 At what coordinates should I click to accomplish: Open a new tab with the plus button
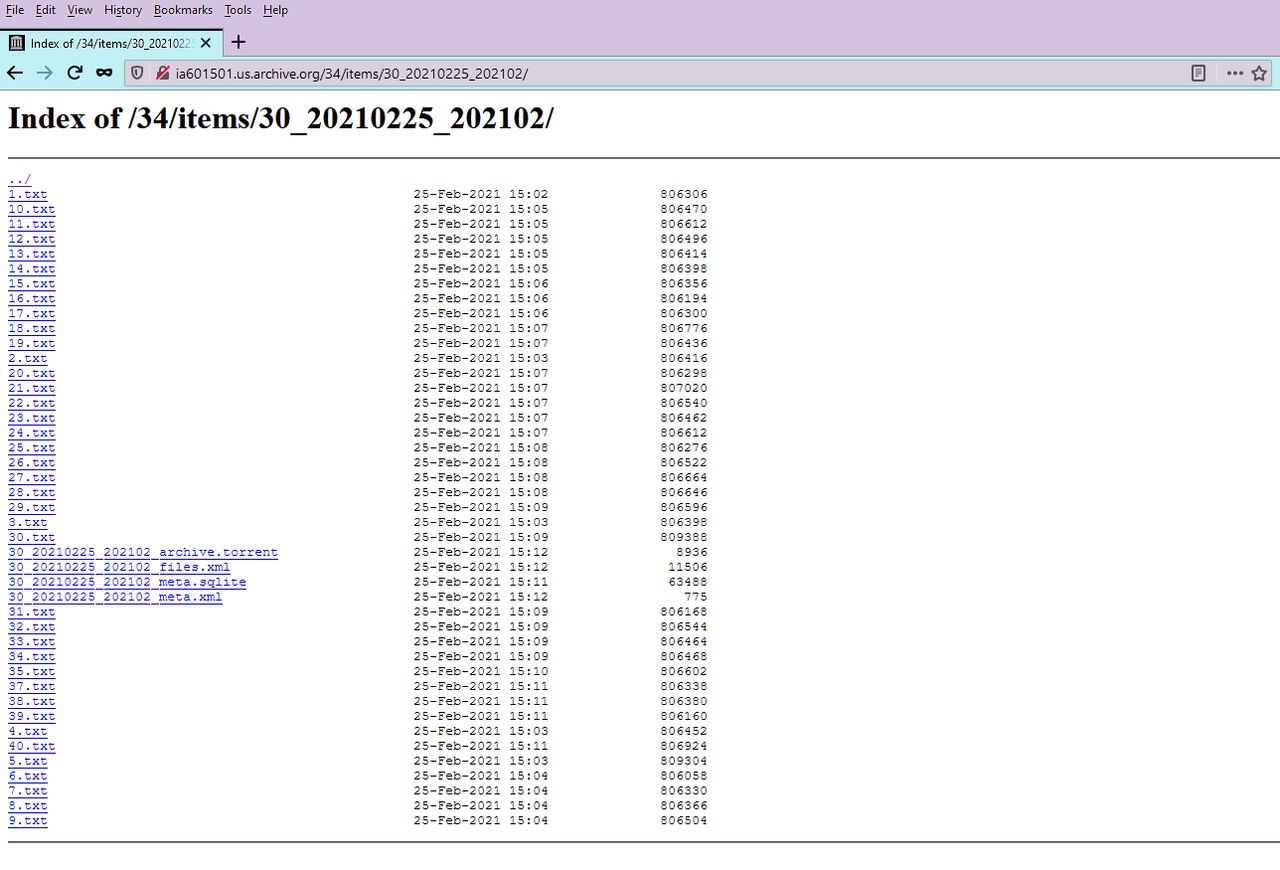point(238,42)
